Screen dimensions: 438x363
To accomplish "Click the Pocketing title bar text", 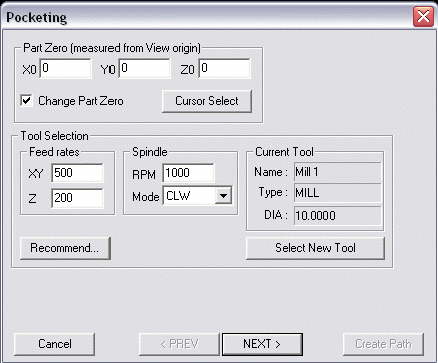I will click(x=37, y=17).
